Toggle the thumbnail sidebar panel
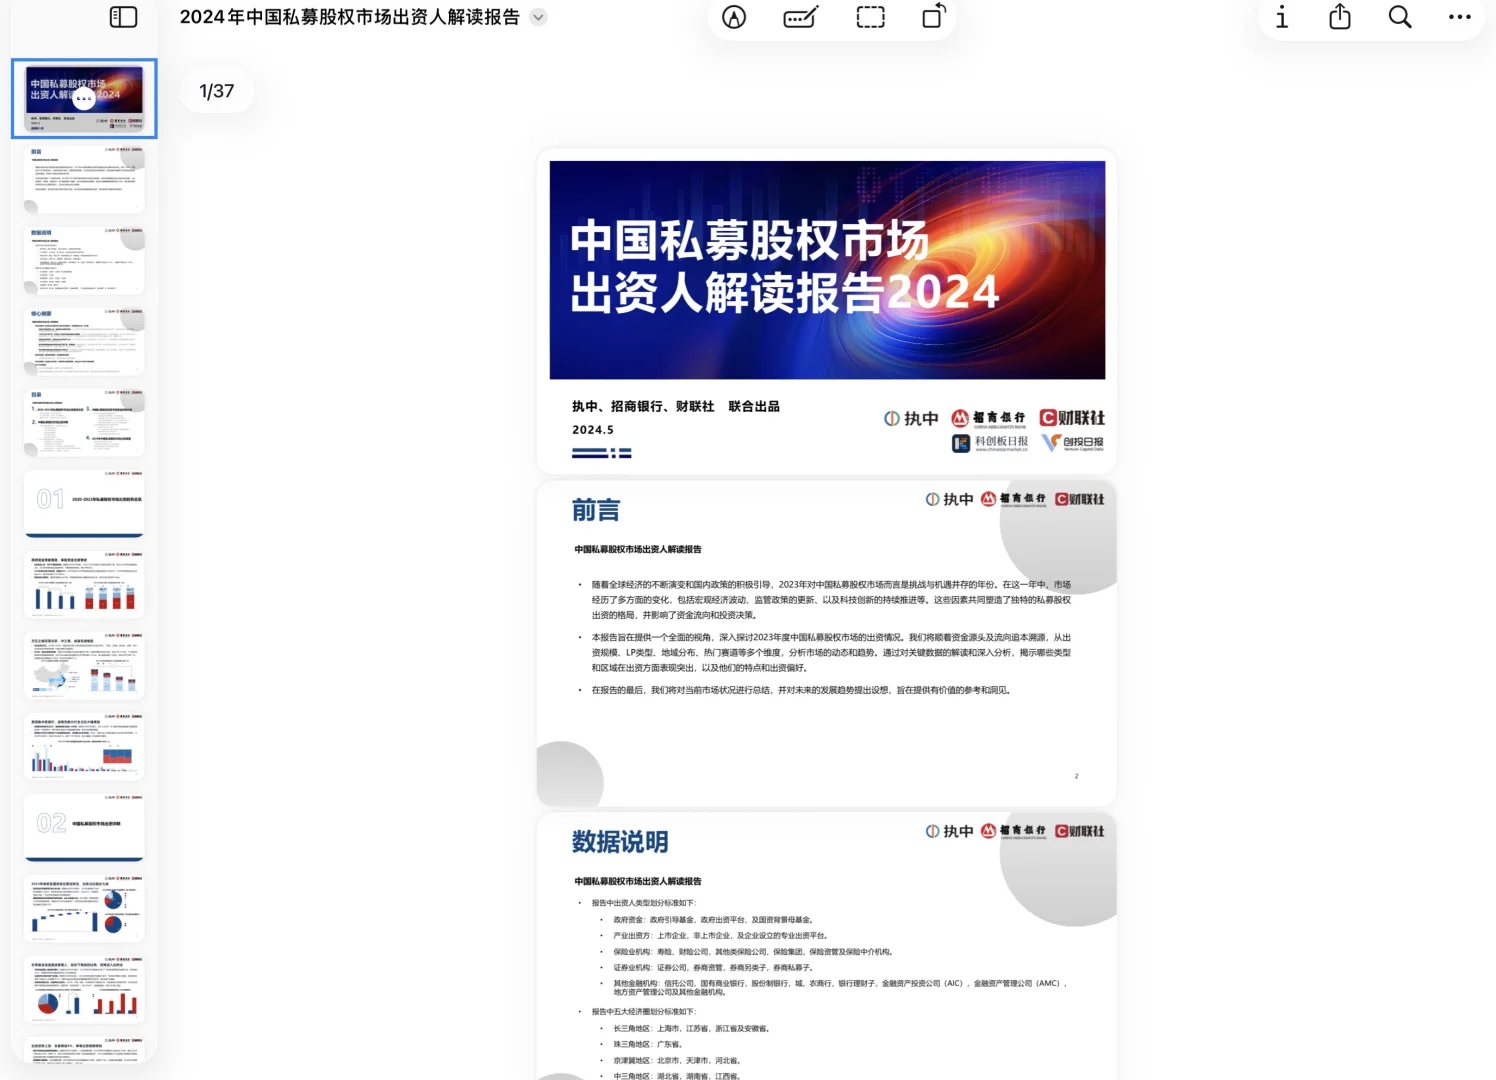1496x1080 pixels. [122, 17]
